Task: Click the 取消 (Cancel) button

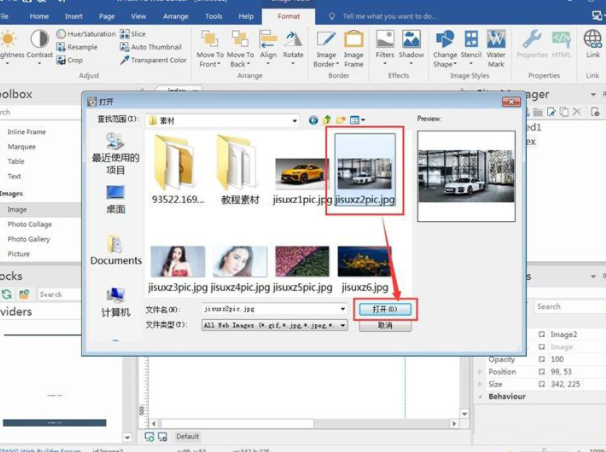Action: click(x=385, y=325)
